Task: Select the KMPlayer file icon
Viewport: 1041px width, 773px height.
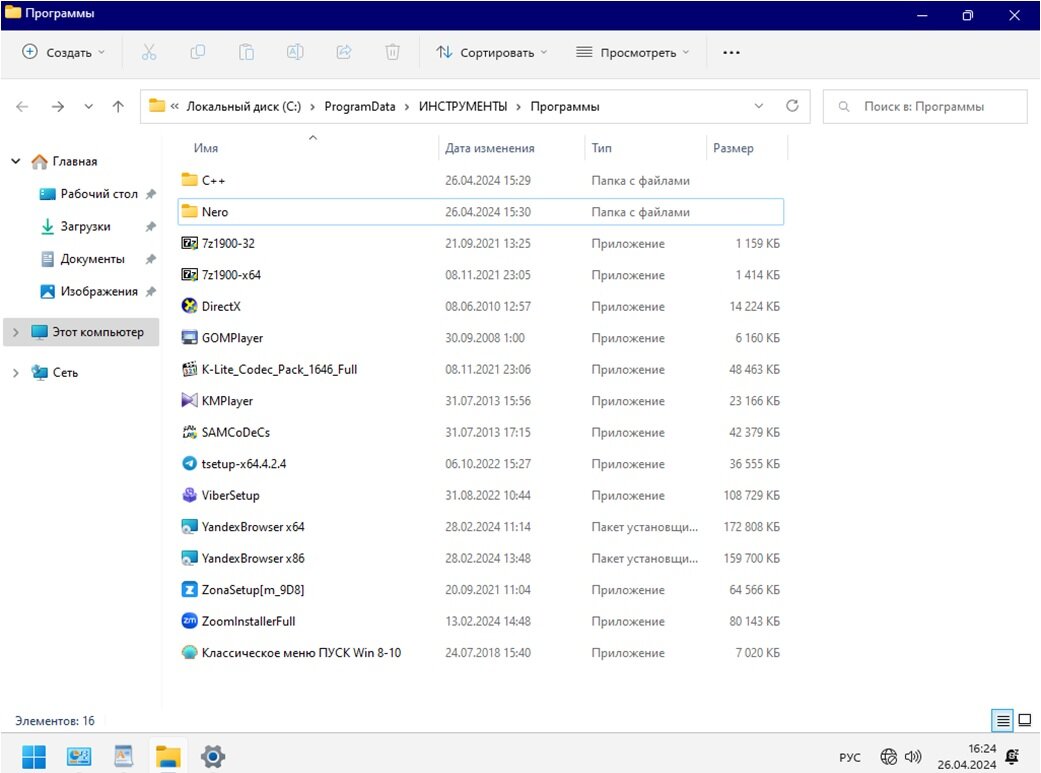Action: click(189, 400)
